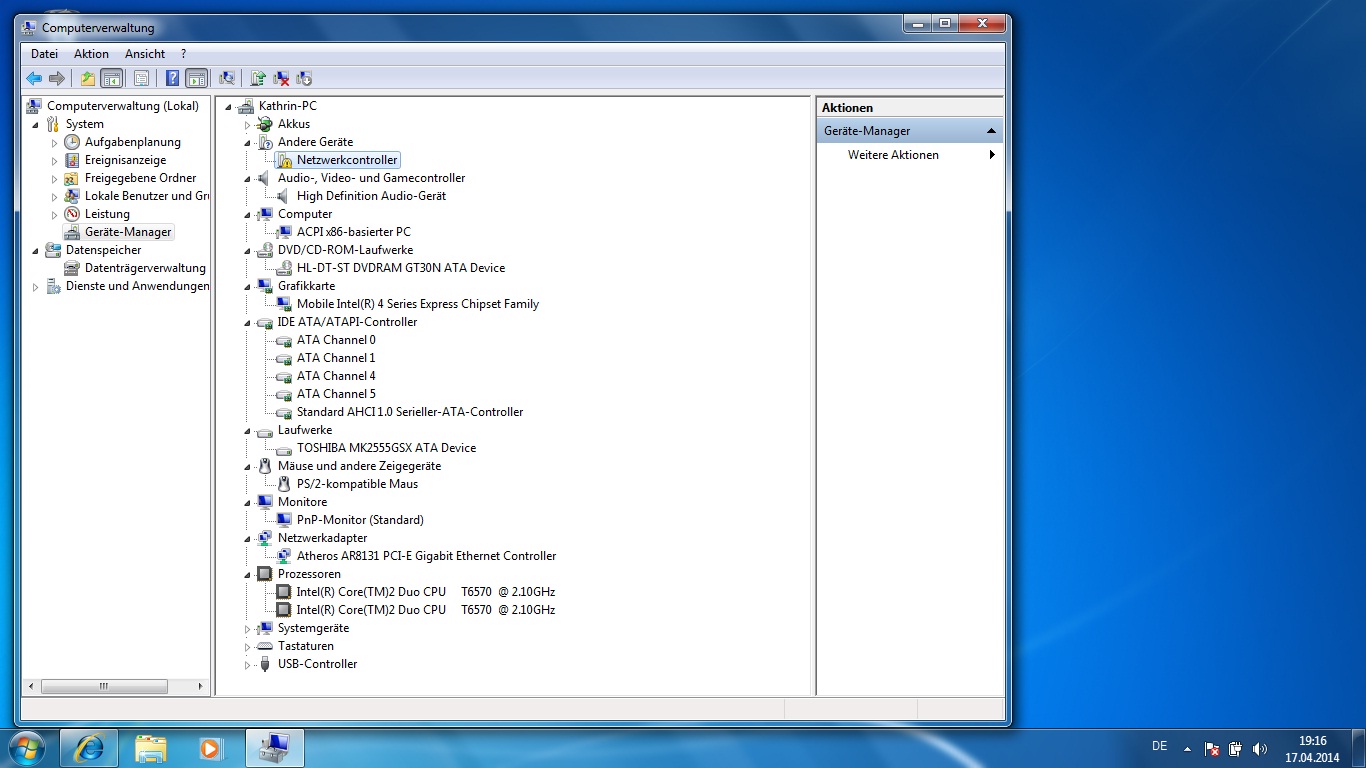Click the power plug battery tray icon
The height and width of the screenshot is (768, 1366).
pos(1236,748)
